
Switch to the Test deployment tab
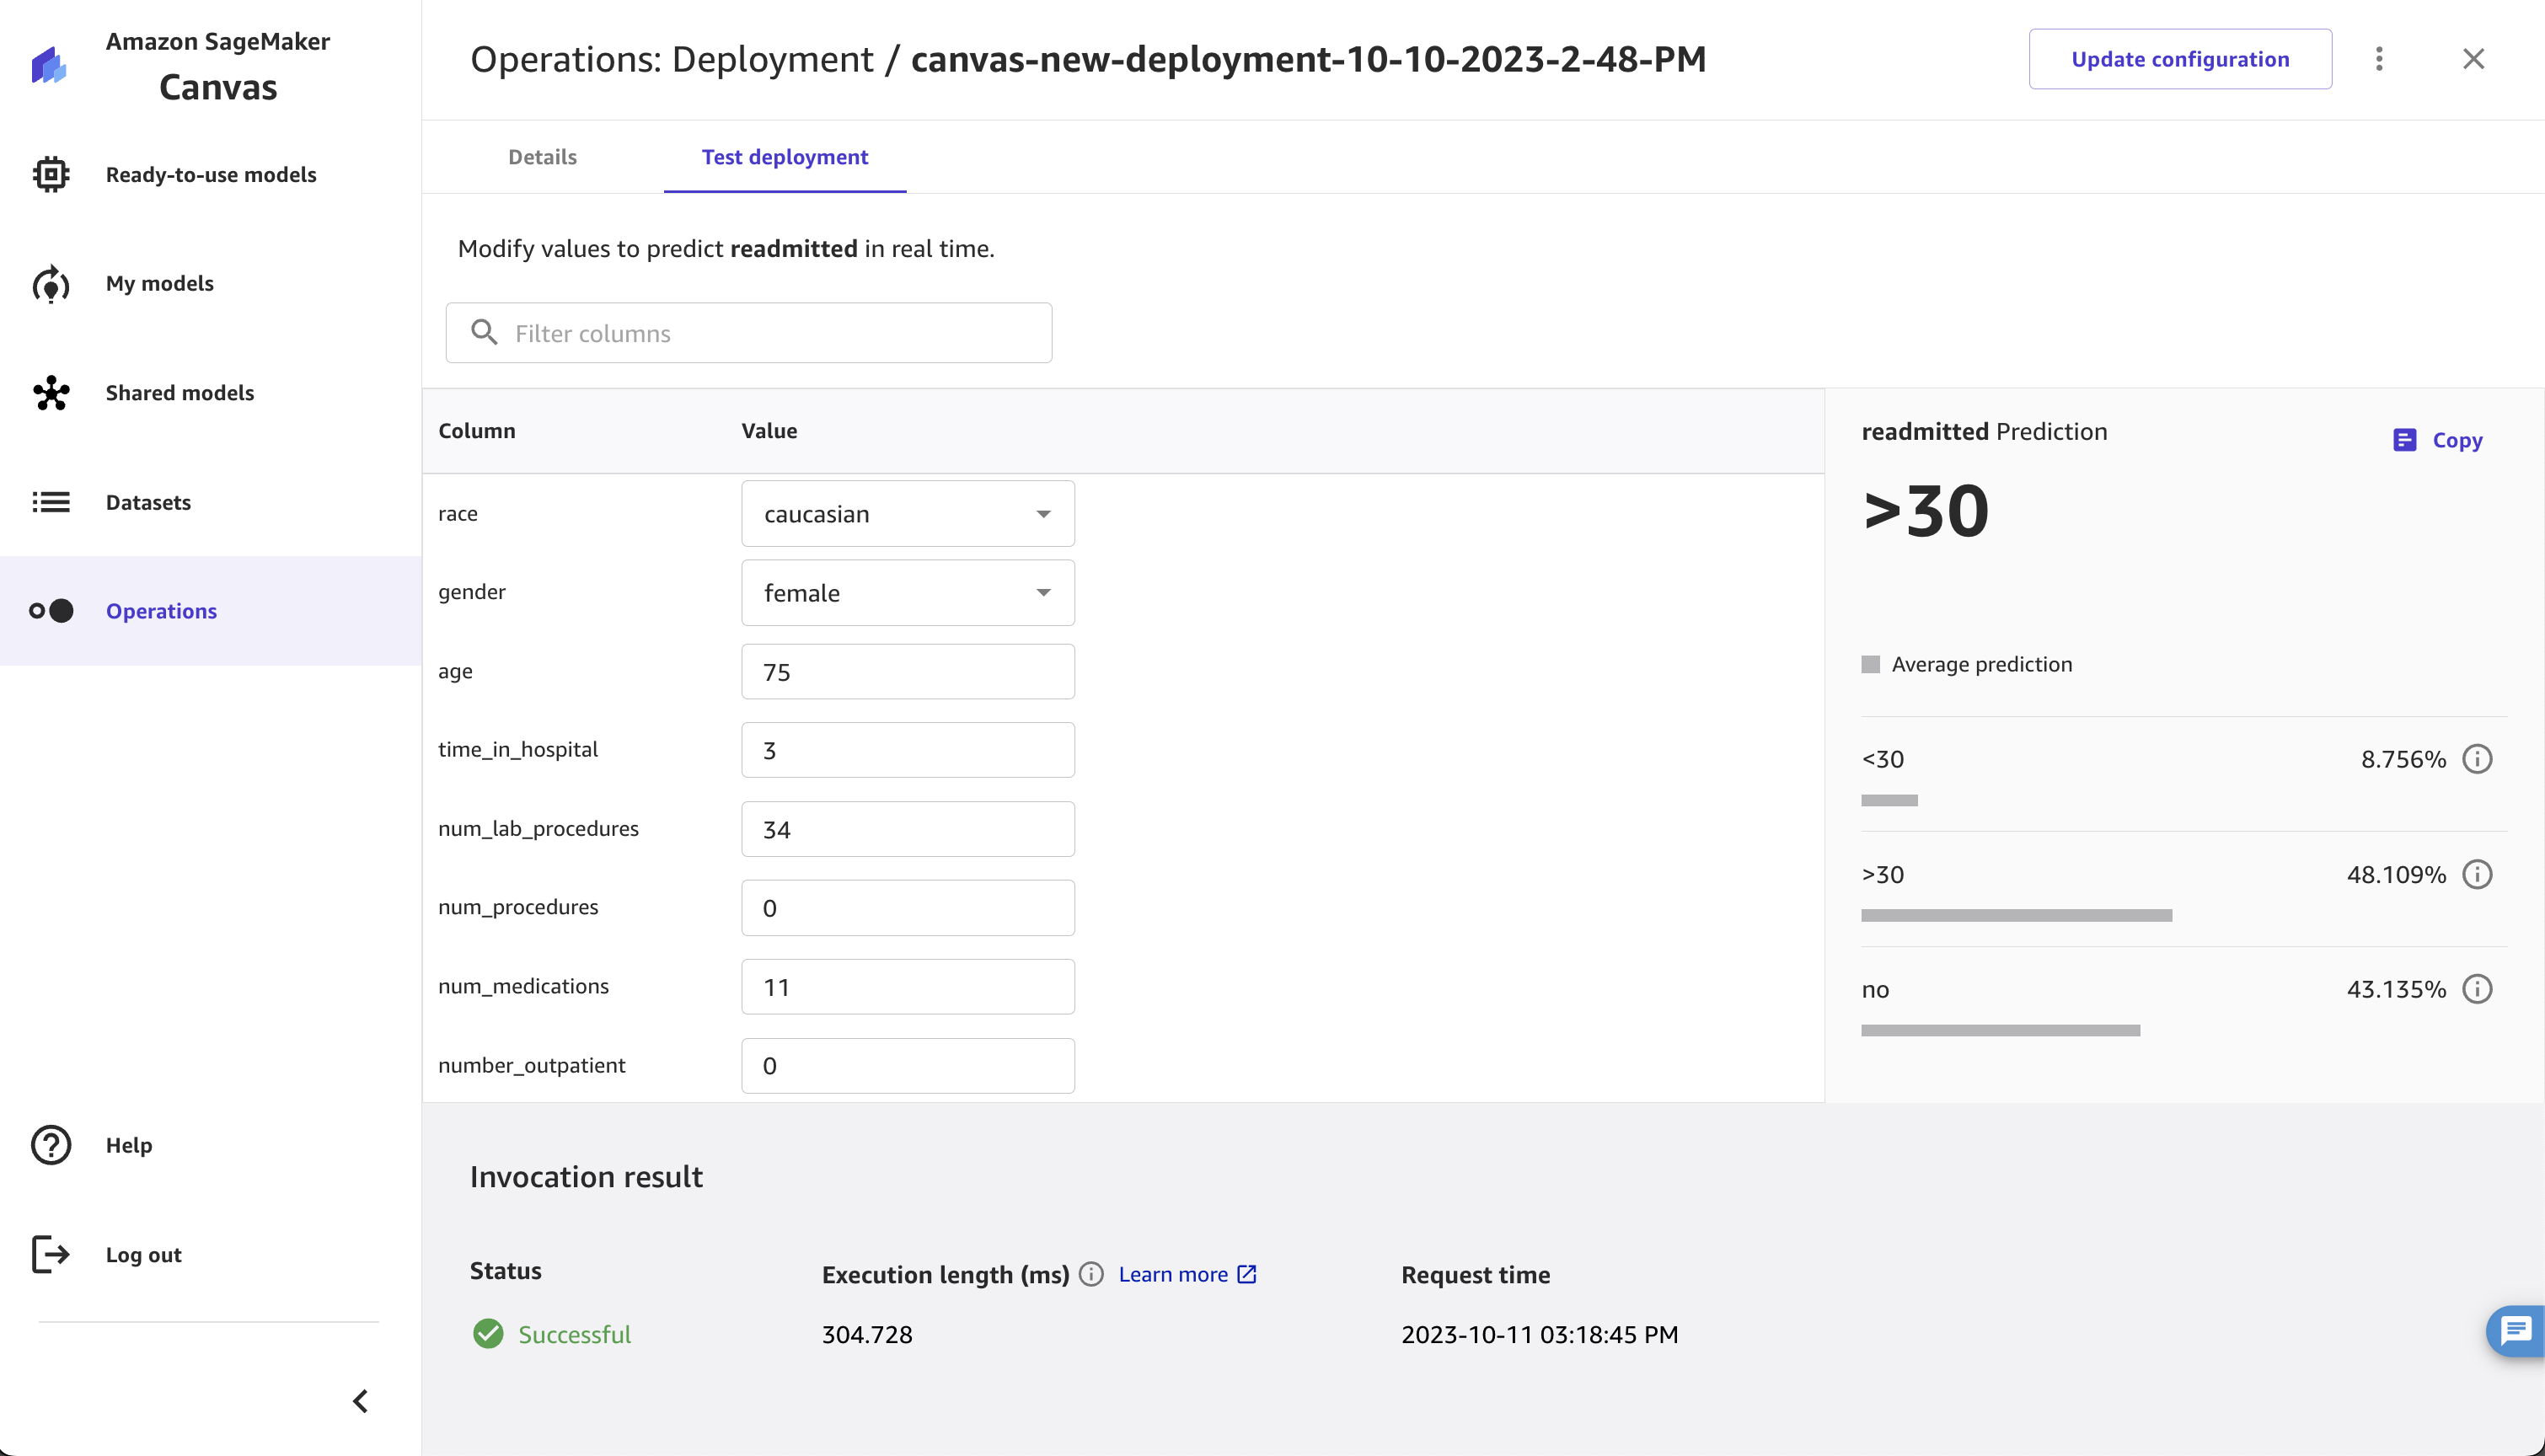[783, 156]
